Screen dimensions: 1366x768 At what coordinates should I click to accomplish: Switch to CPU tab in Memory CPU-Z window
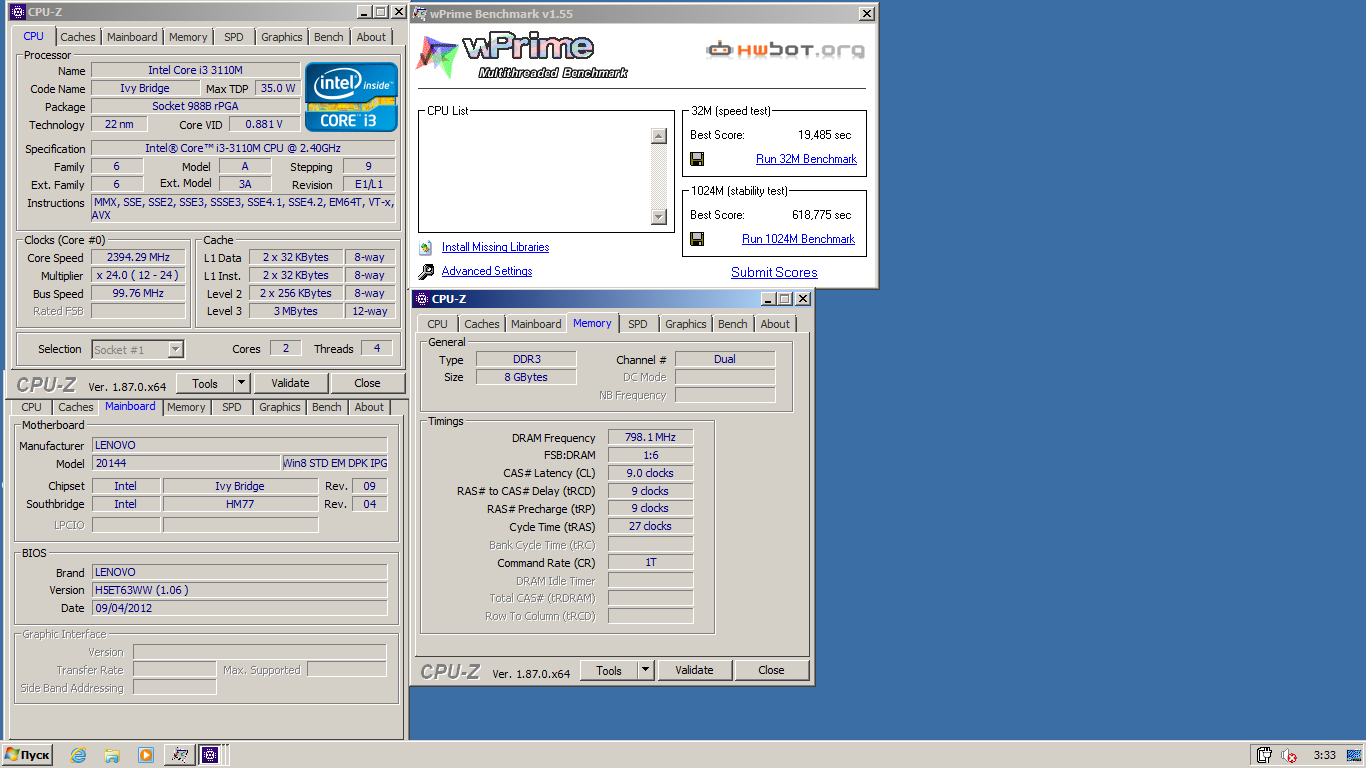tap(437, 324)
